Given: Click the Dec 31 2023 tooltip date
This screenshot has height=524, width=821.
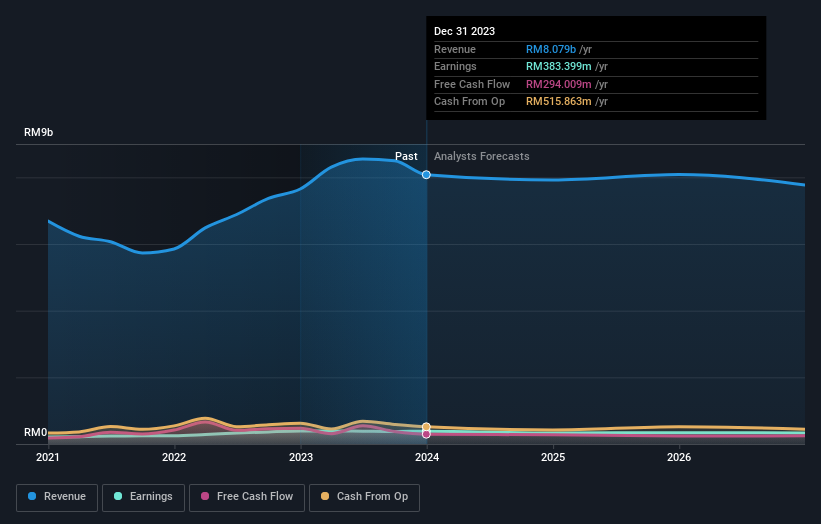Looking at the screenshot, I should pos(464,31).
